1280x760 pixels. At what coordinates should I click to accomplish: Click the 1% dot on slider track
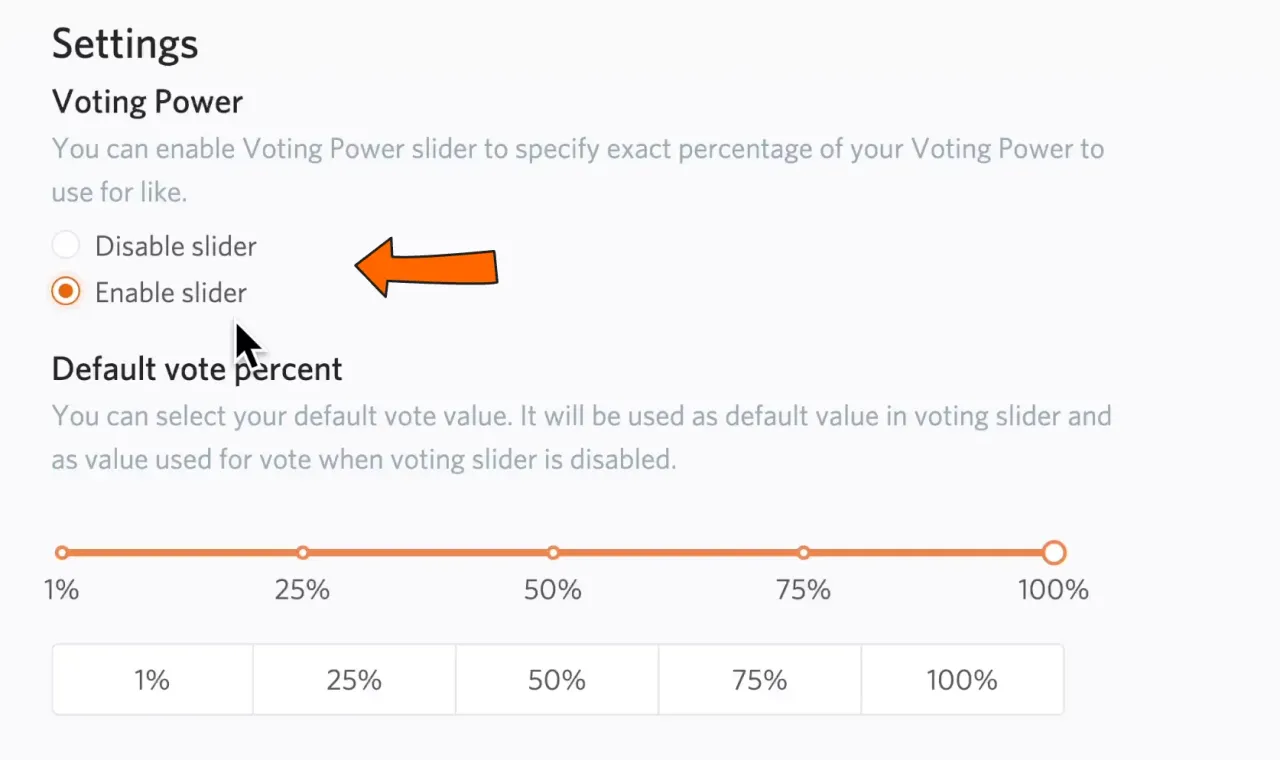(x=62, y=553)
